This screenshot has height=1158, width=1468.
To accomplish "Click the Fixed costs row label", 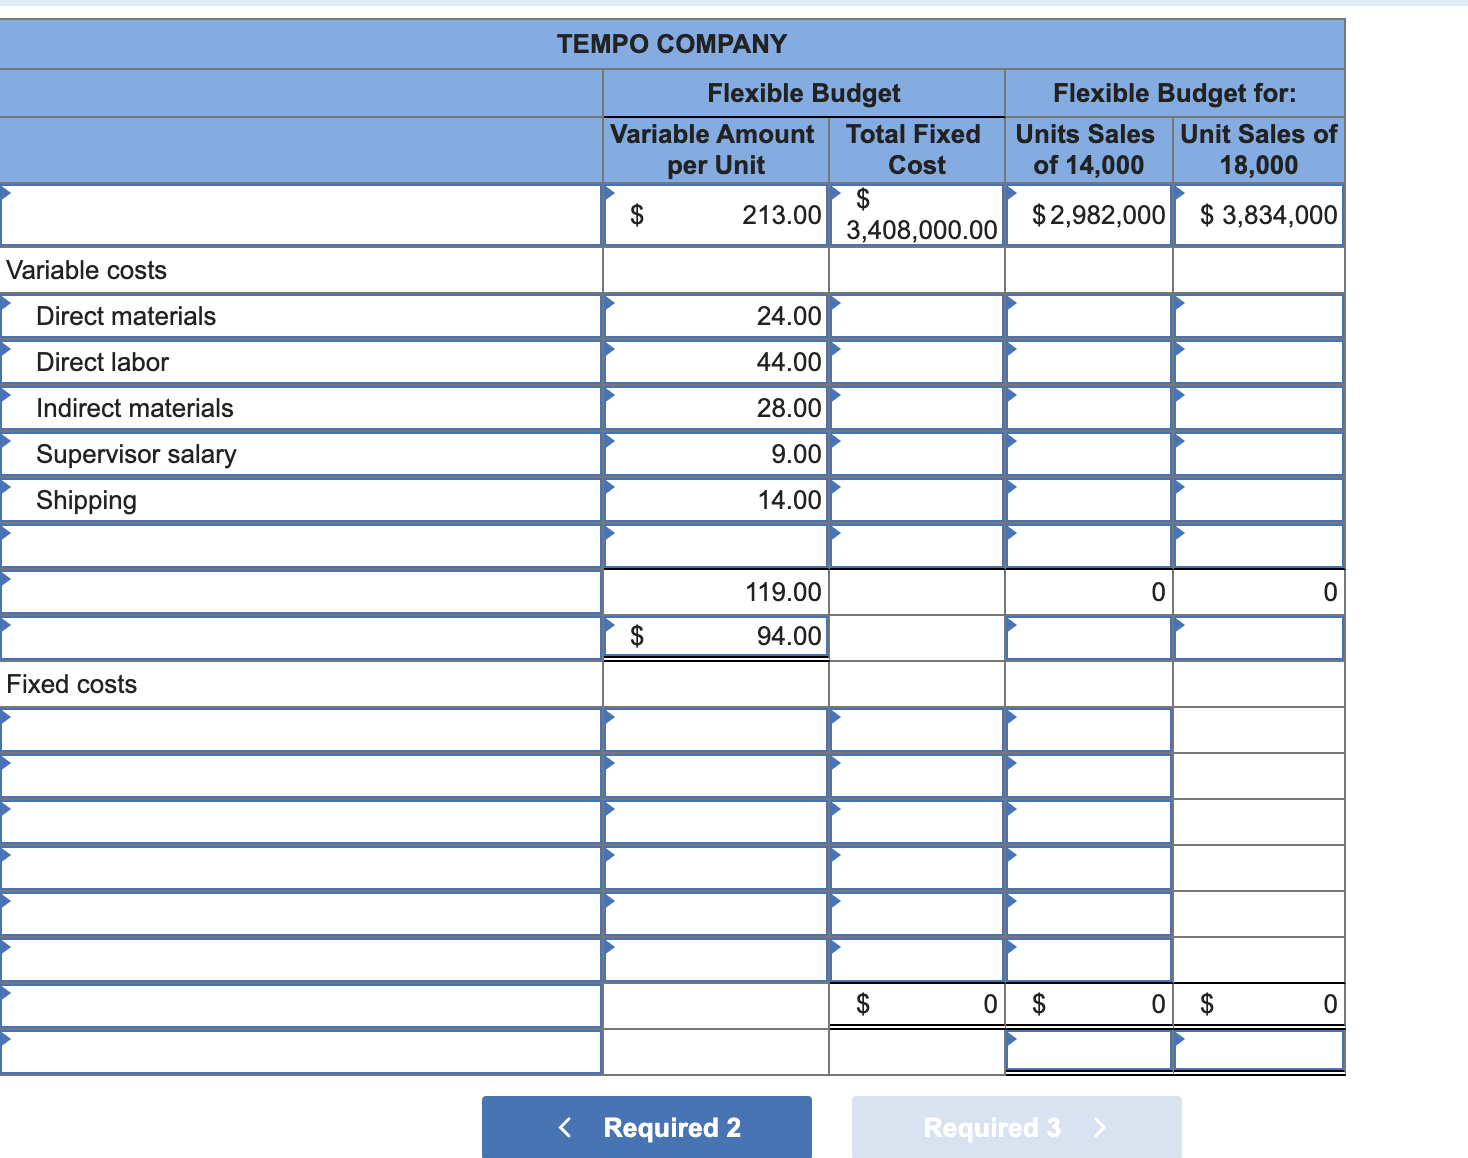I will click(71, 684).
